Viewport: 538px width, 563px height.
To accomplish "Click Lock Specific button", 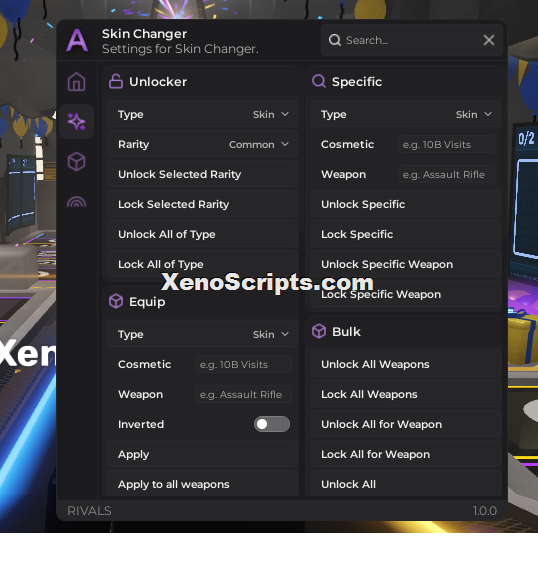I will tap(405, 234).
